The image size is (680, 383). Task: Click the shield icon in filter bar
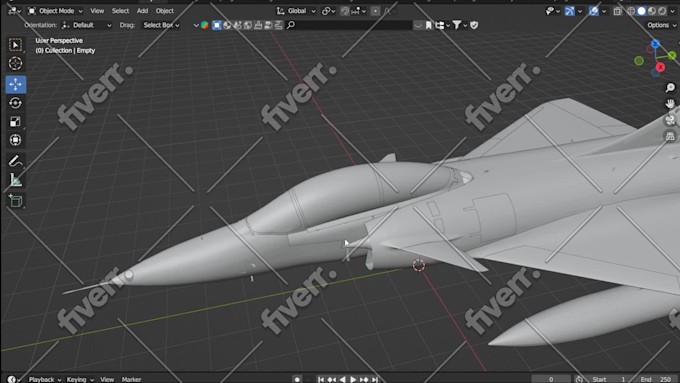[x=474, y=25]
